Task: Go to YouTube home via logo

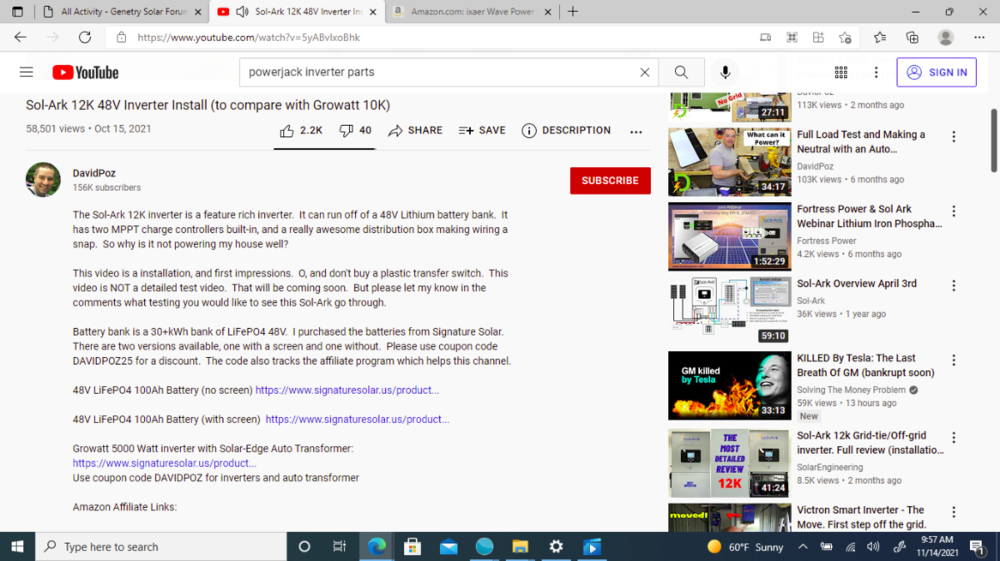Action: pyautogui.click(x=85, y=72)
